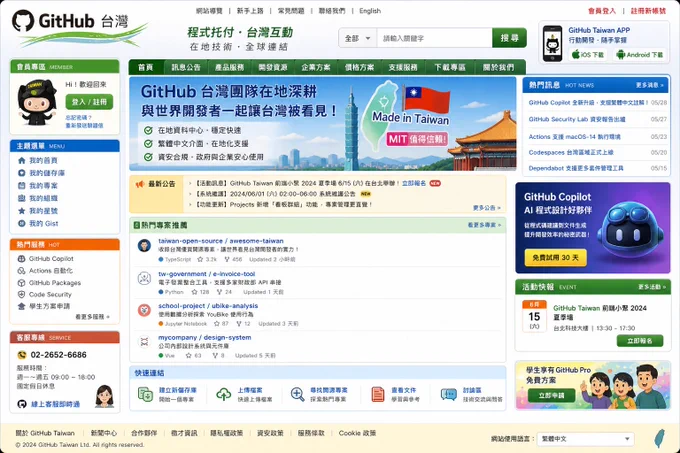Viewport: 680px width, 453px height.
Task: Click the GitHub Octocat logo in header
Action: (23, 20)
